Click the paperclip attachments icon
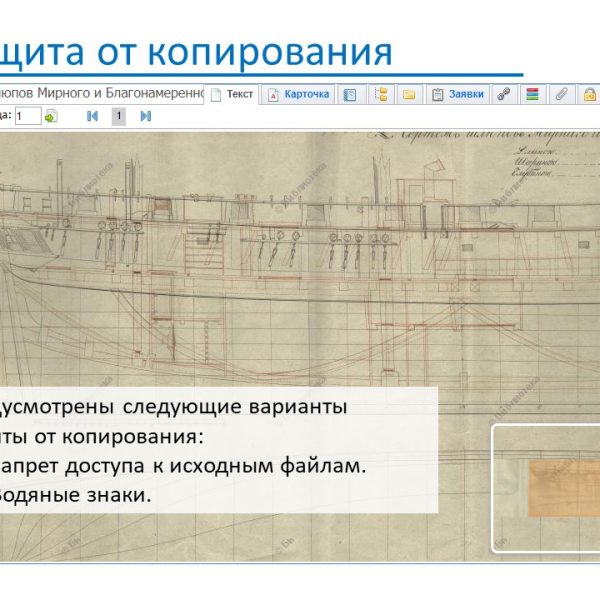Screen dimensions: 600x600 (x=562, y=95)
